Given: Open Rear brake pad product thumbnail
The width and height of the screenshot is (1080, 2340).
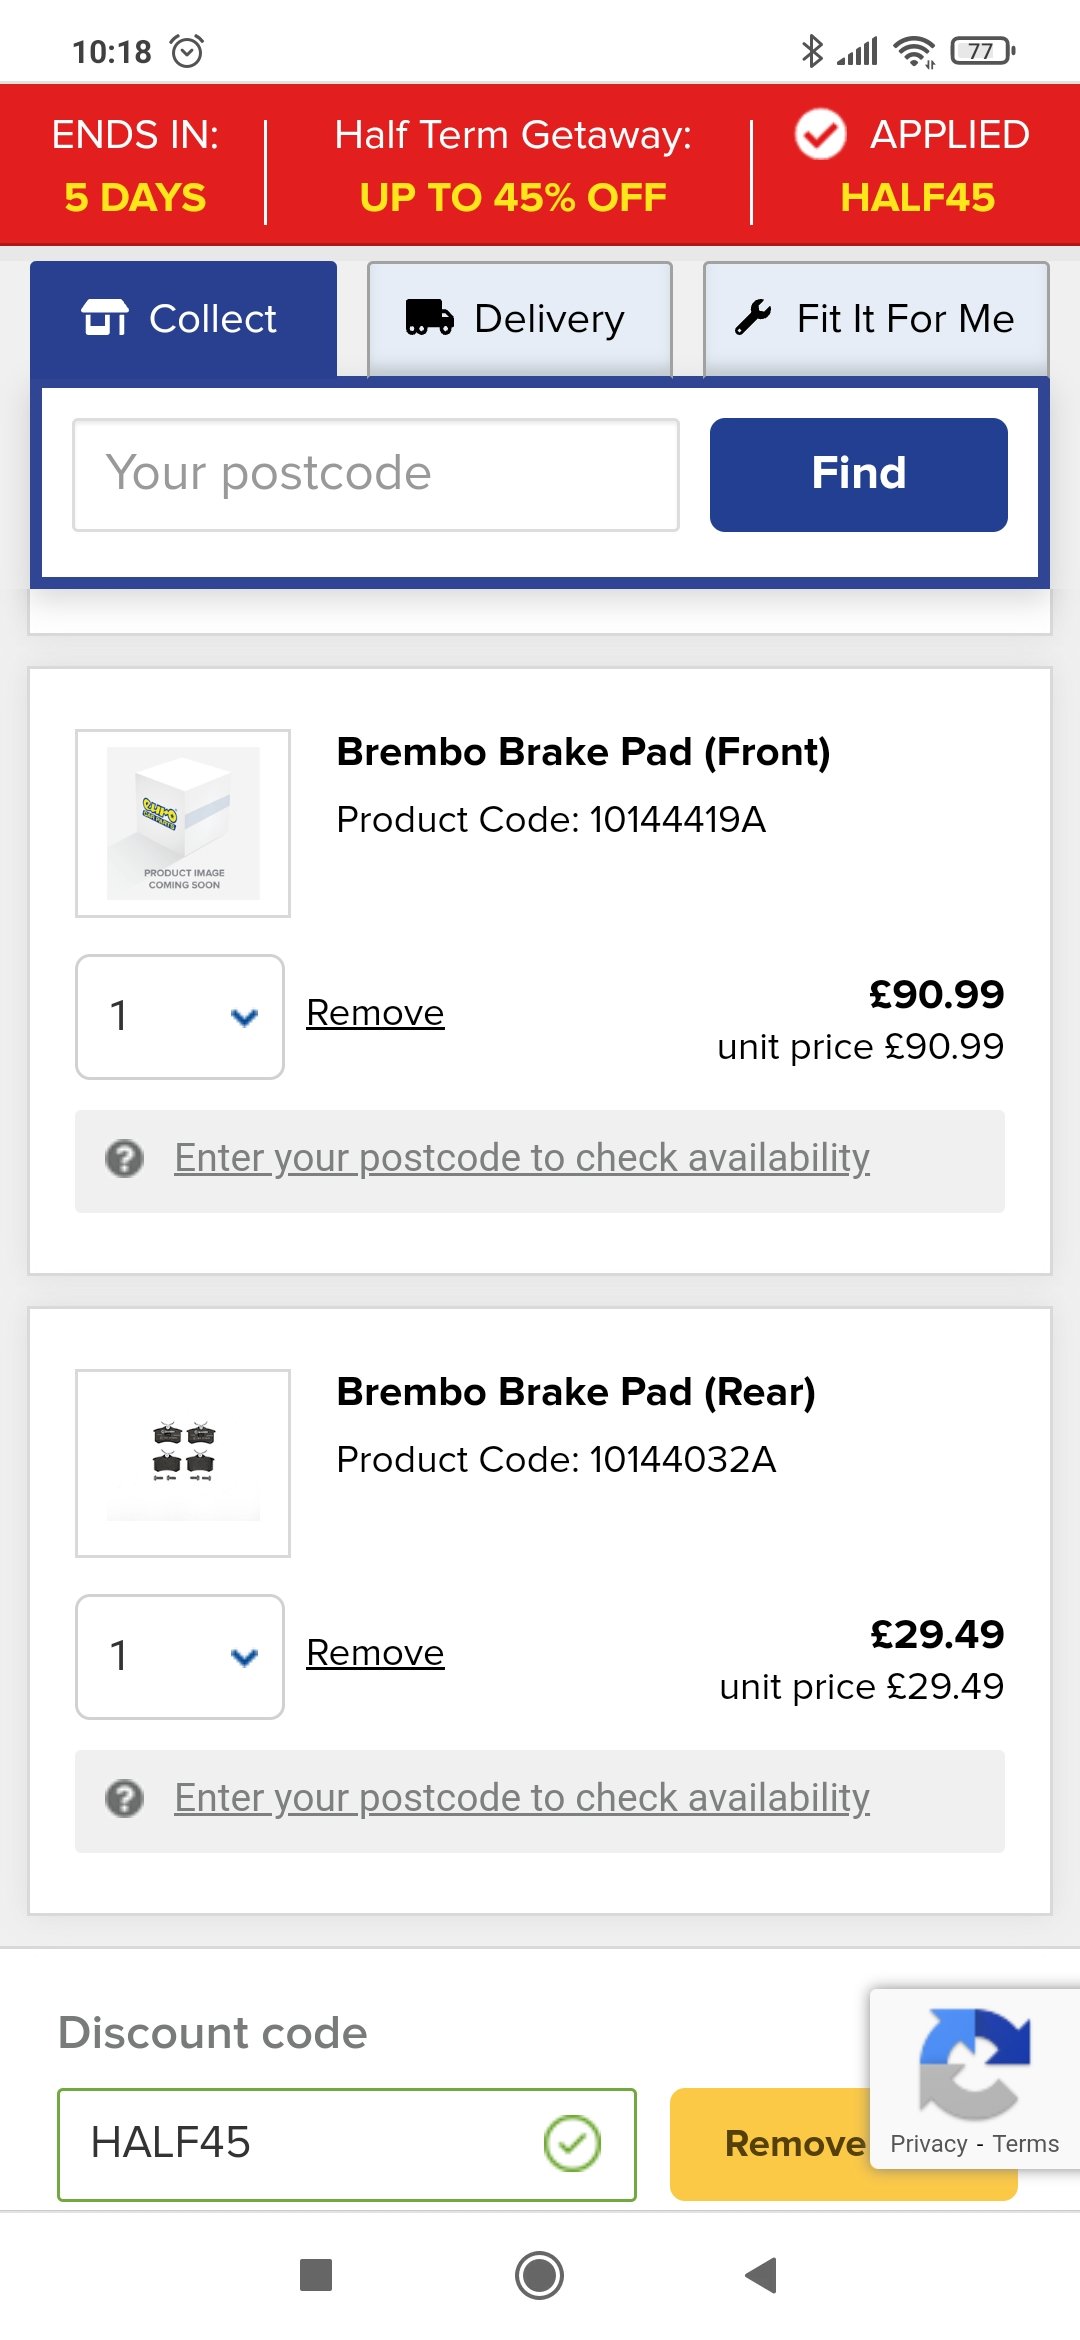Looking at the screenshot, I should (183, 1462).
